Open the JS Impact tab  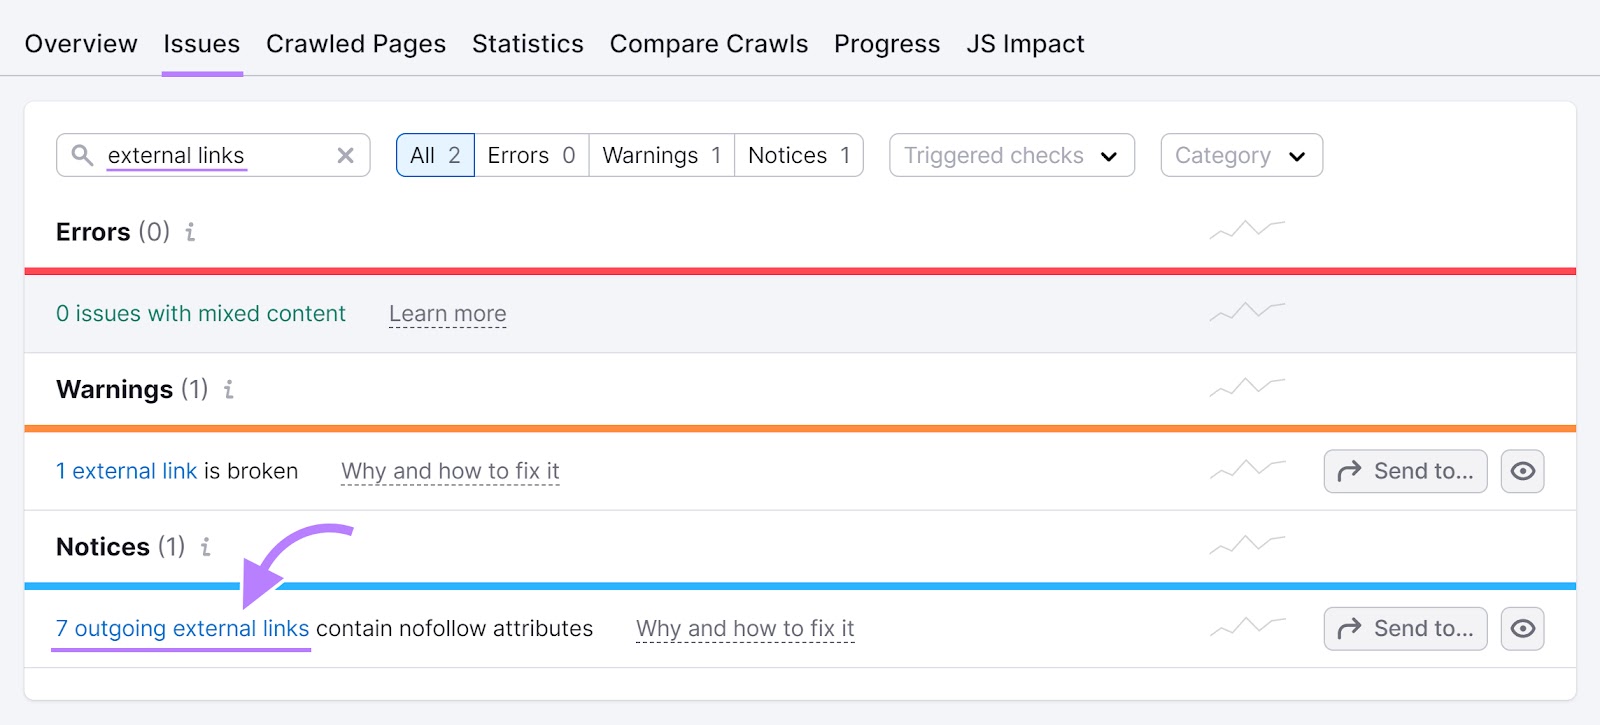[1025, 43]
